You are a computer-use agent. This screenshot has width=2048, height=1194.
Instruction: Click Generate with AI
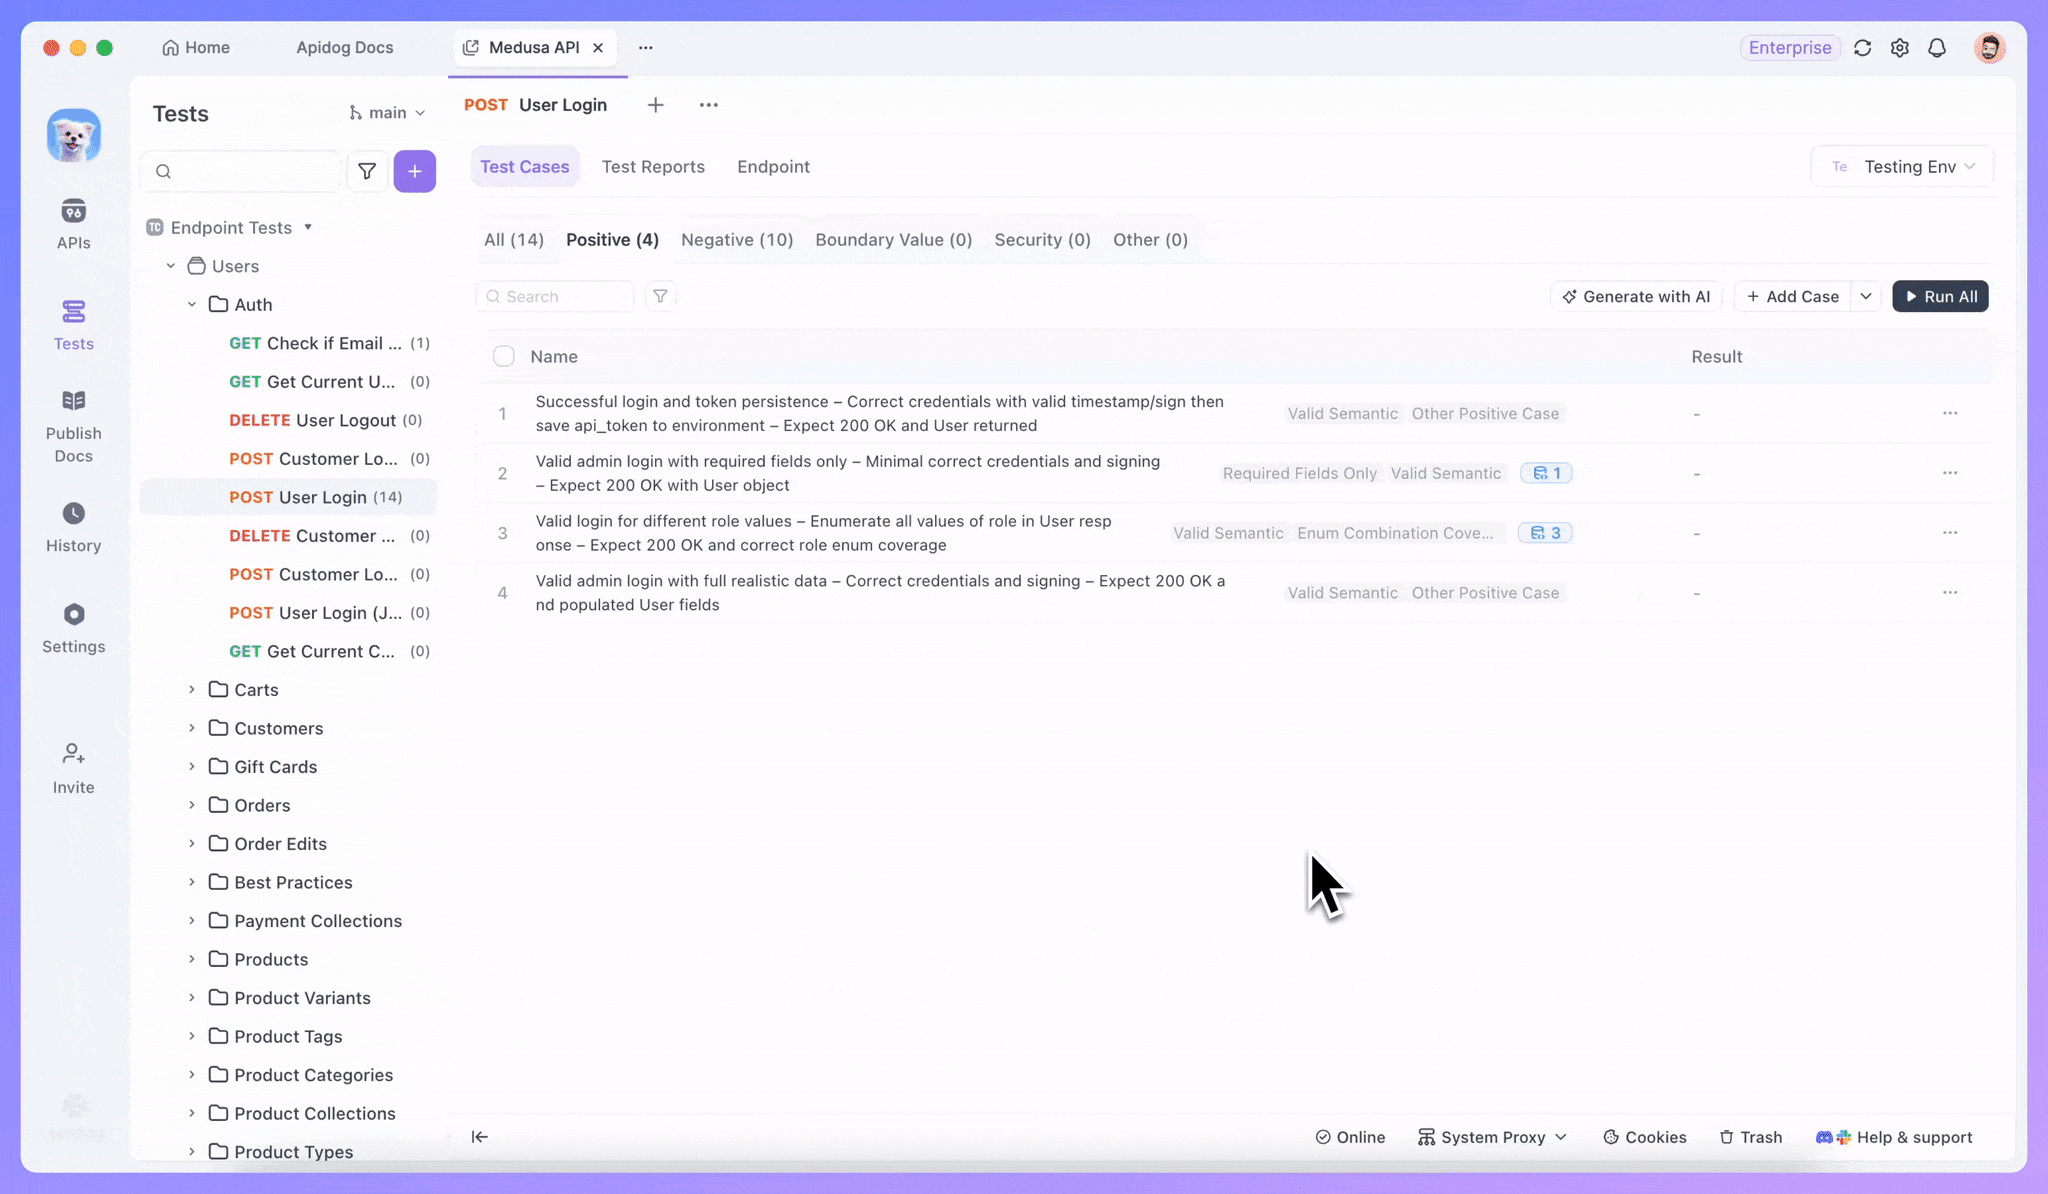click(x=1635, y=296)
